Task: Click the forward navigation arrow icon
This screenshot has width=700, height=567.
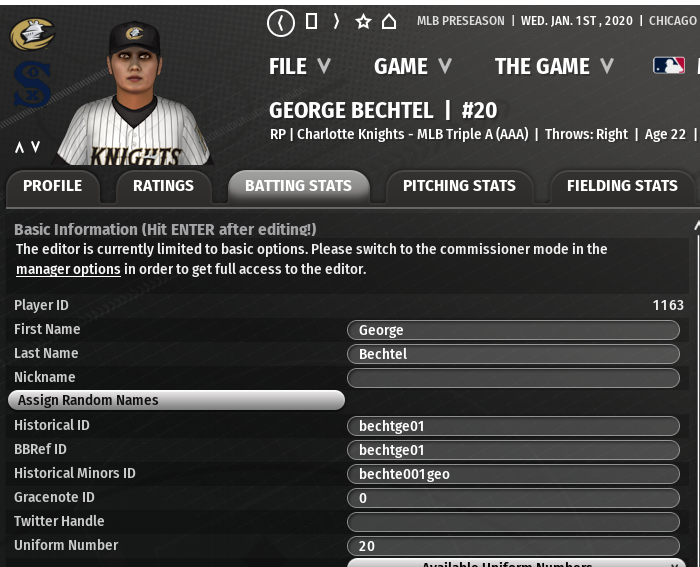Action: click(x=336, y=21)
